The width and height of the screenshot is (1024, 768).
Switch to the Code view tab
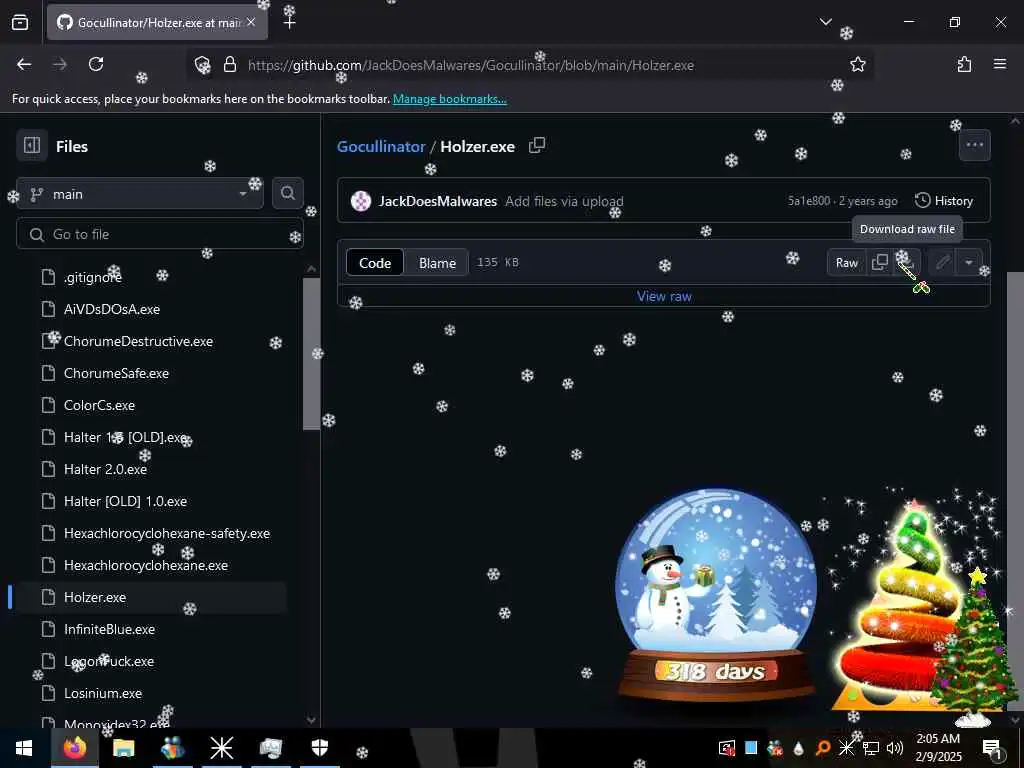(375, 263)
